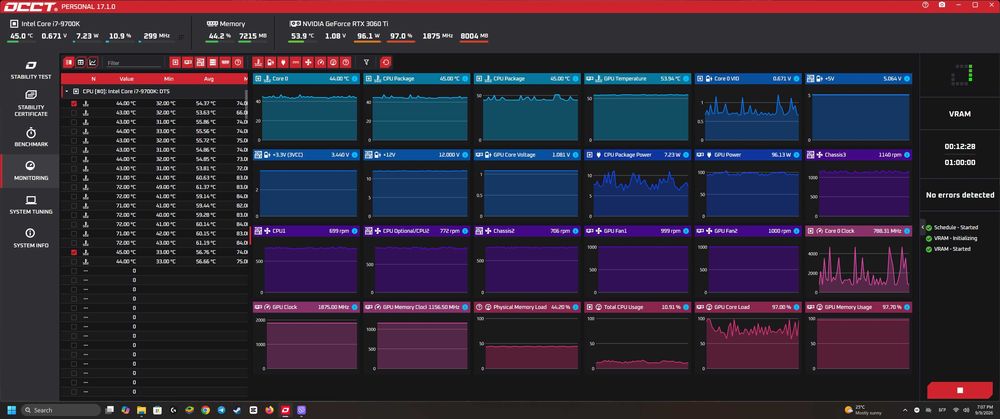Check the row with average 61.37 °C
The height and width of the screenshot is (419, 1000).
click(74, 187)
